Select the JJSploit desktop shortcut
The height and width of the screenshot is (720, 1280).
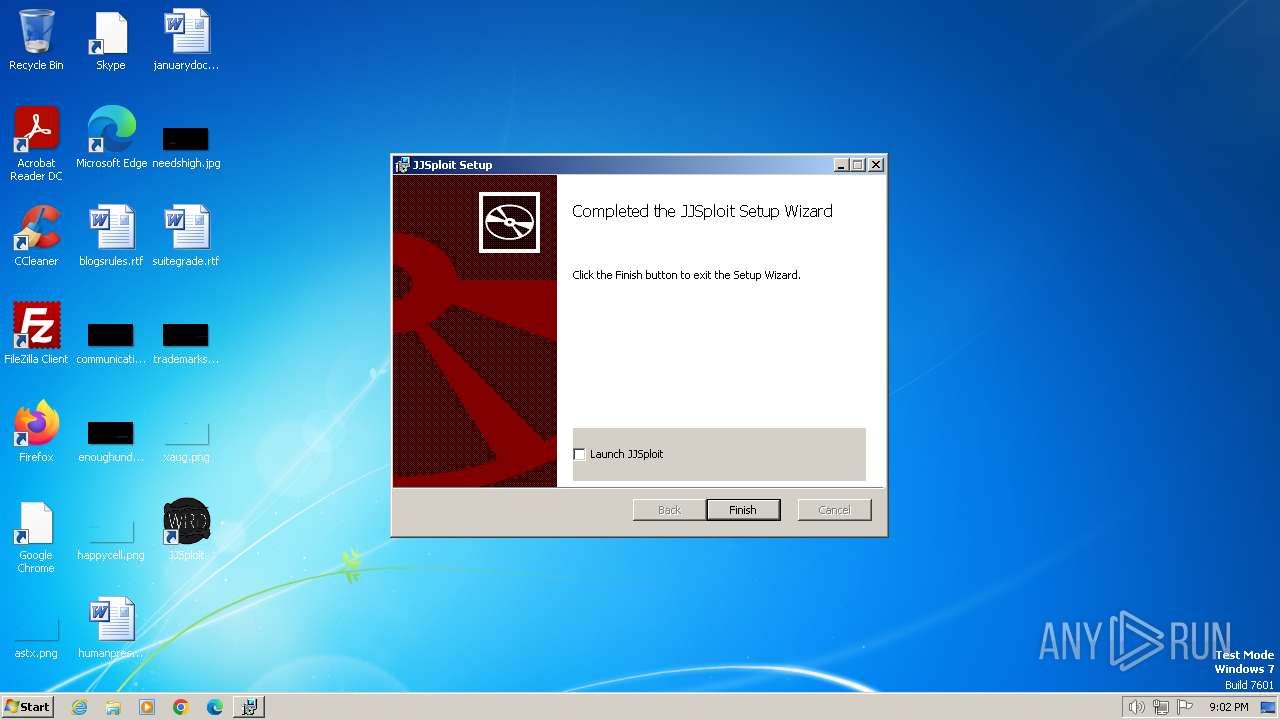tap(186, 530)
